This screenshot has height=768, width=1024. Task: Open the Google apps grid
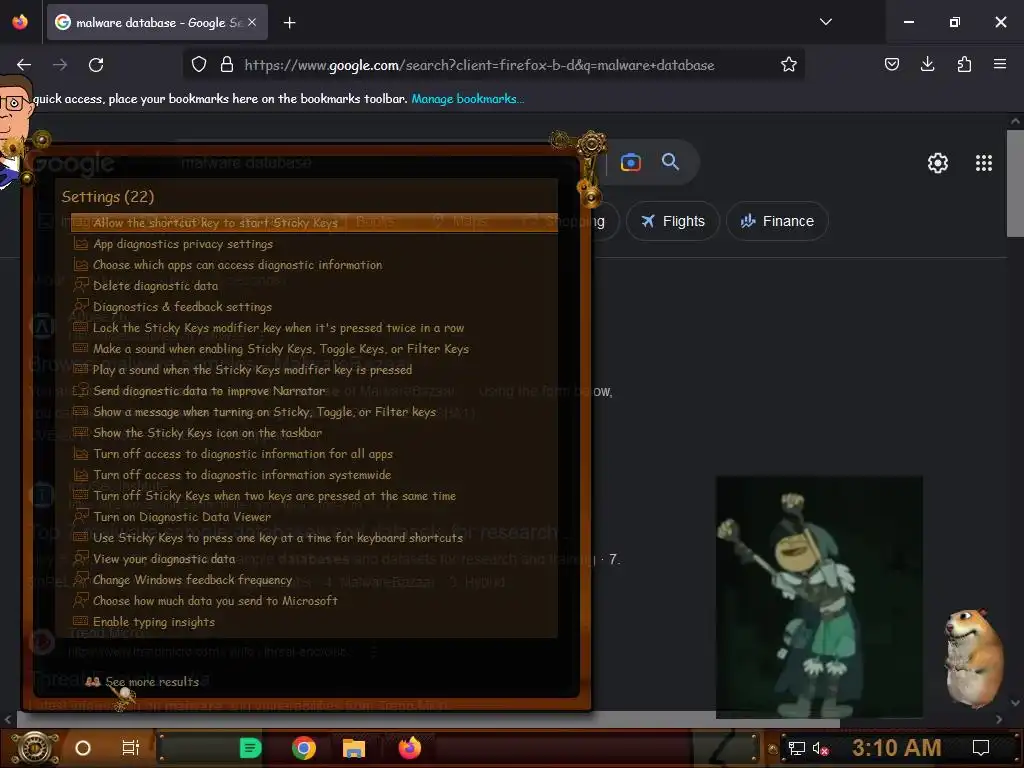coord(984,163)
